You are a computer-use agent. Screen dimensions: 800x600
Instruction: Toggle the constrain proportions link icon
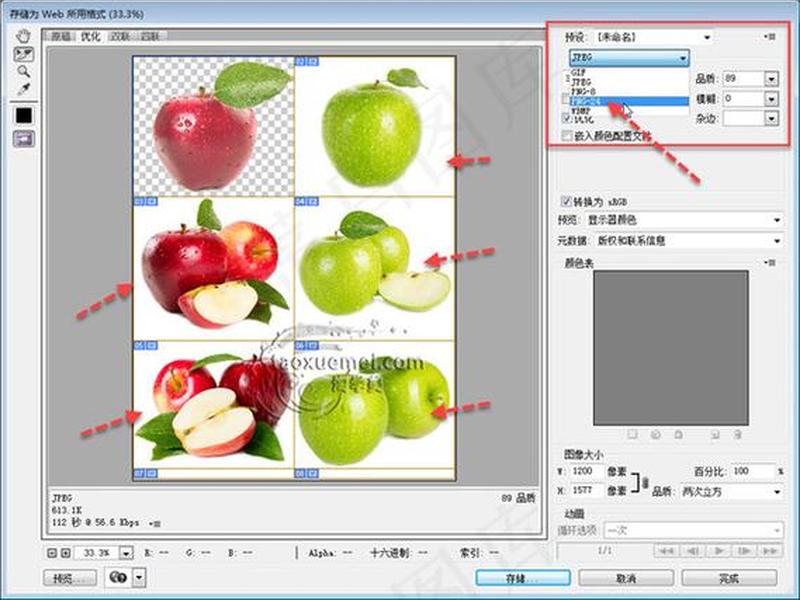645,482
